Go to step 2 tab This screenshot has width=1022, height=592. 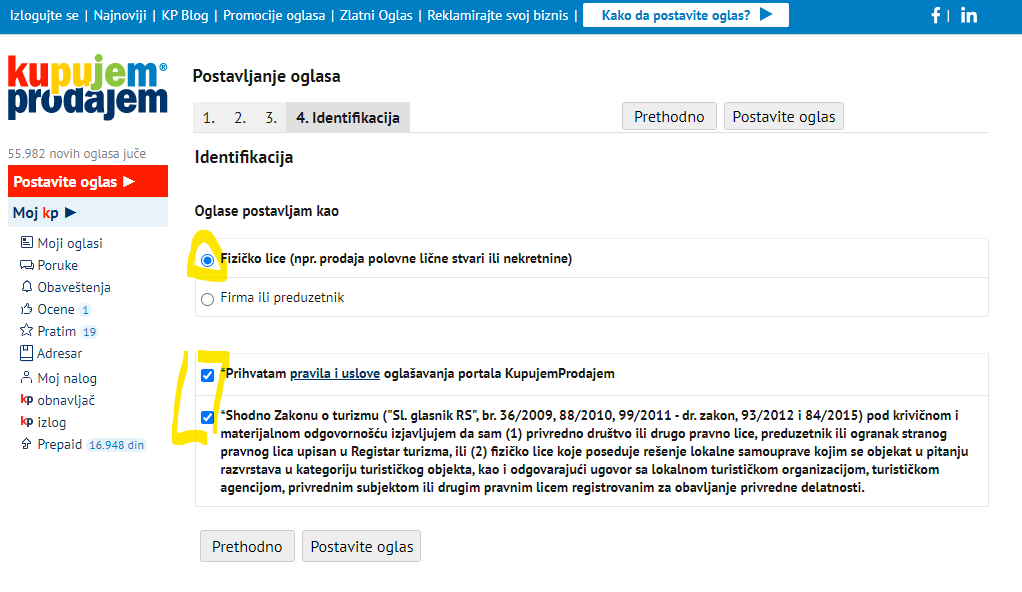tap(240, 118)
